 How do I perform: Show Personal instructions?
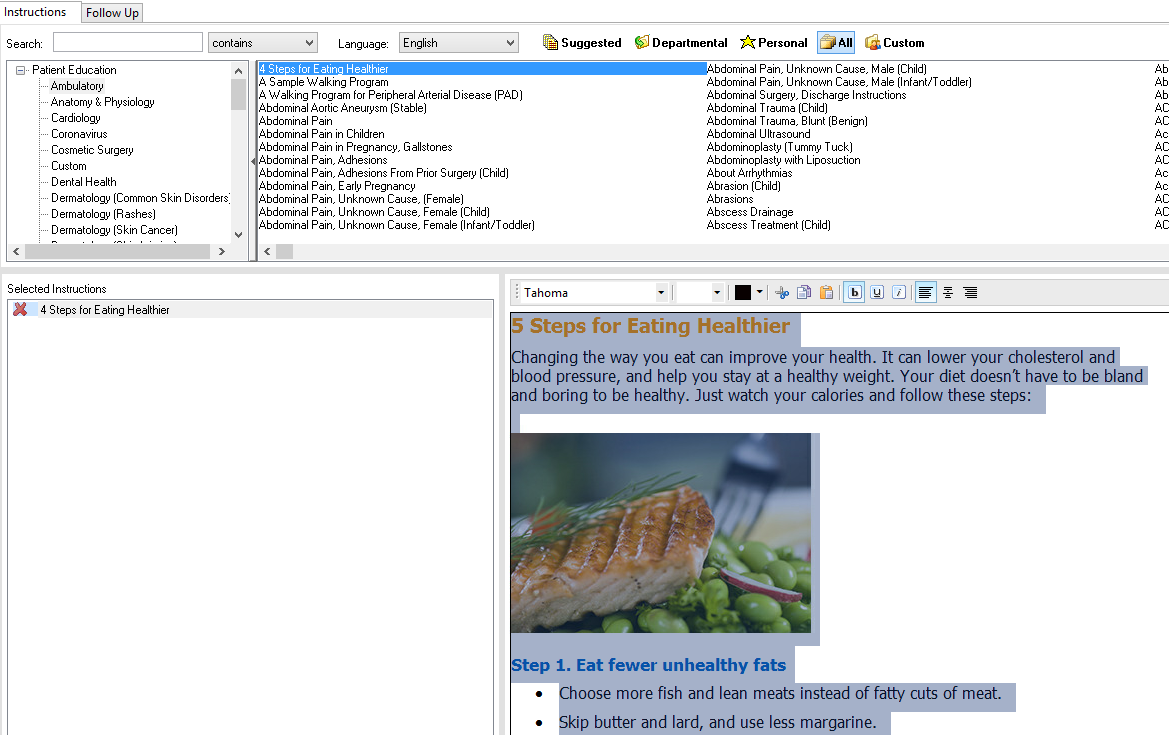(x=773, y=43)
